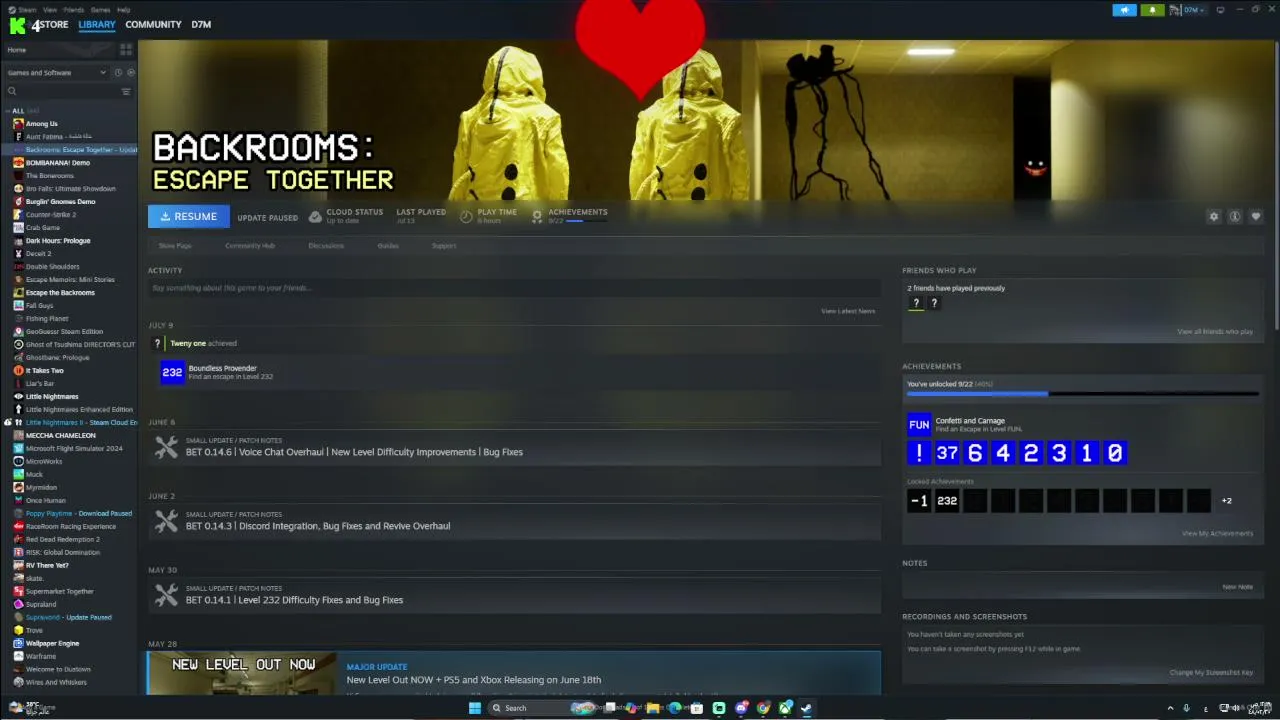Image resolution: width=1280 pixels, height=720 pixels.
Task: Click the blue RESUME button
Action: coord(189,216)
